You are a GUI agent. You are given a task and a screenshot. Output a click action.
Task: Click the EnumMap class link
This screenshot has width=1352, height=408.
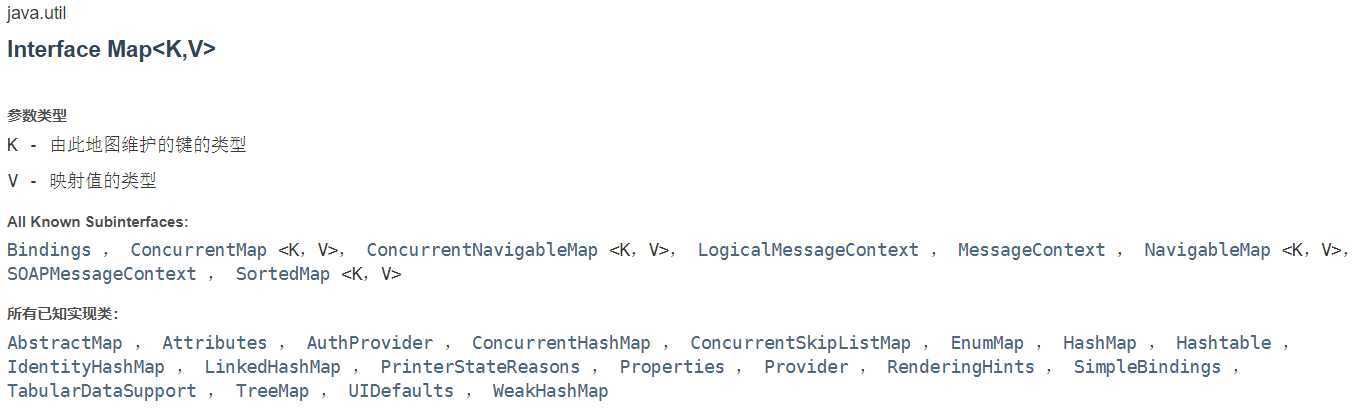point(987,343)
